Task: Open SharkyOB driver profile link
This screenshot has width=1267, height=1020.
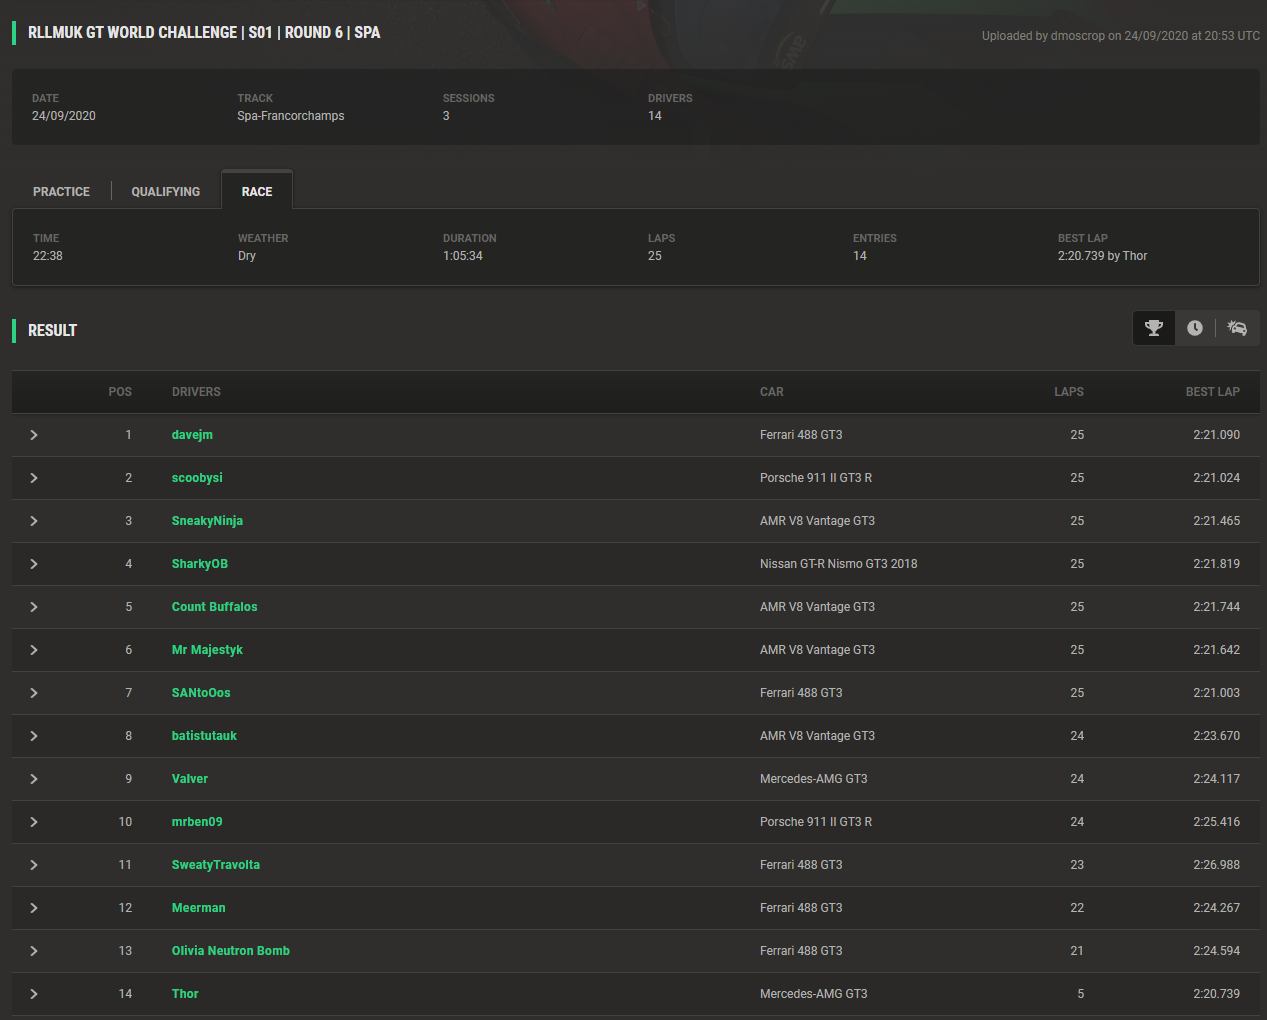Action: pos(200,564)
